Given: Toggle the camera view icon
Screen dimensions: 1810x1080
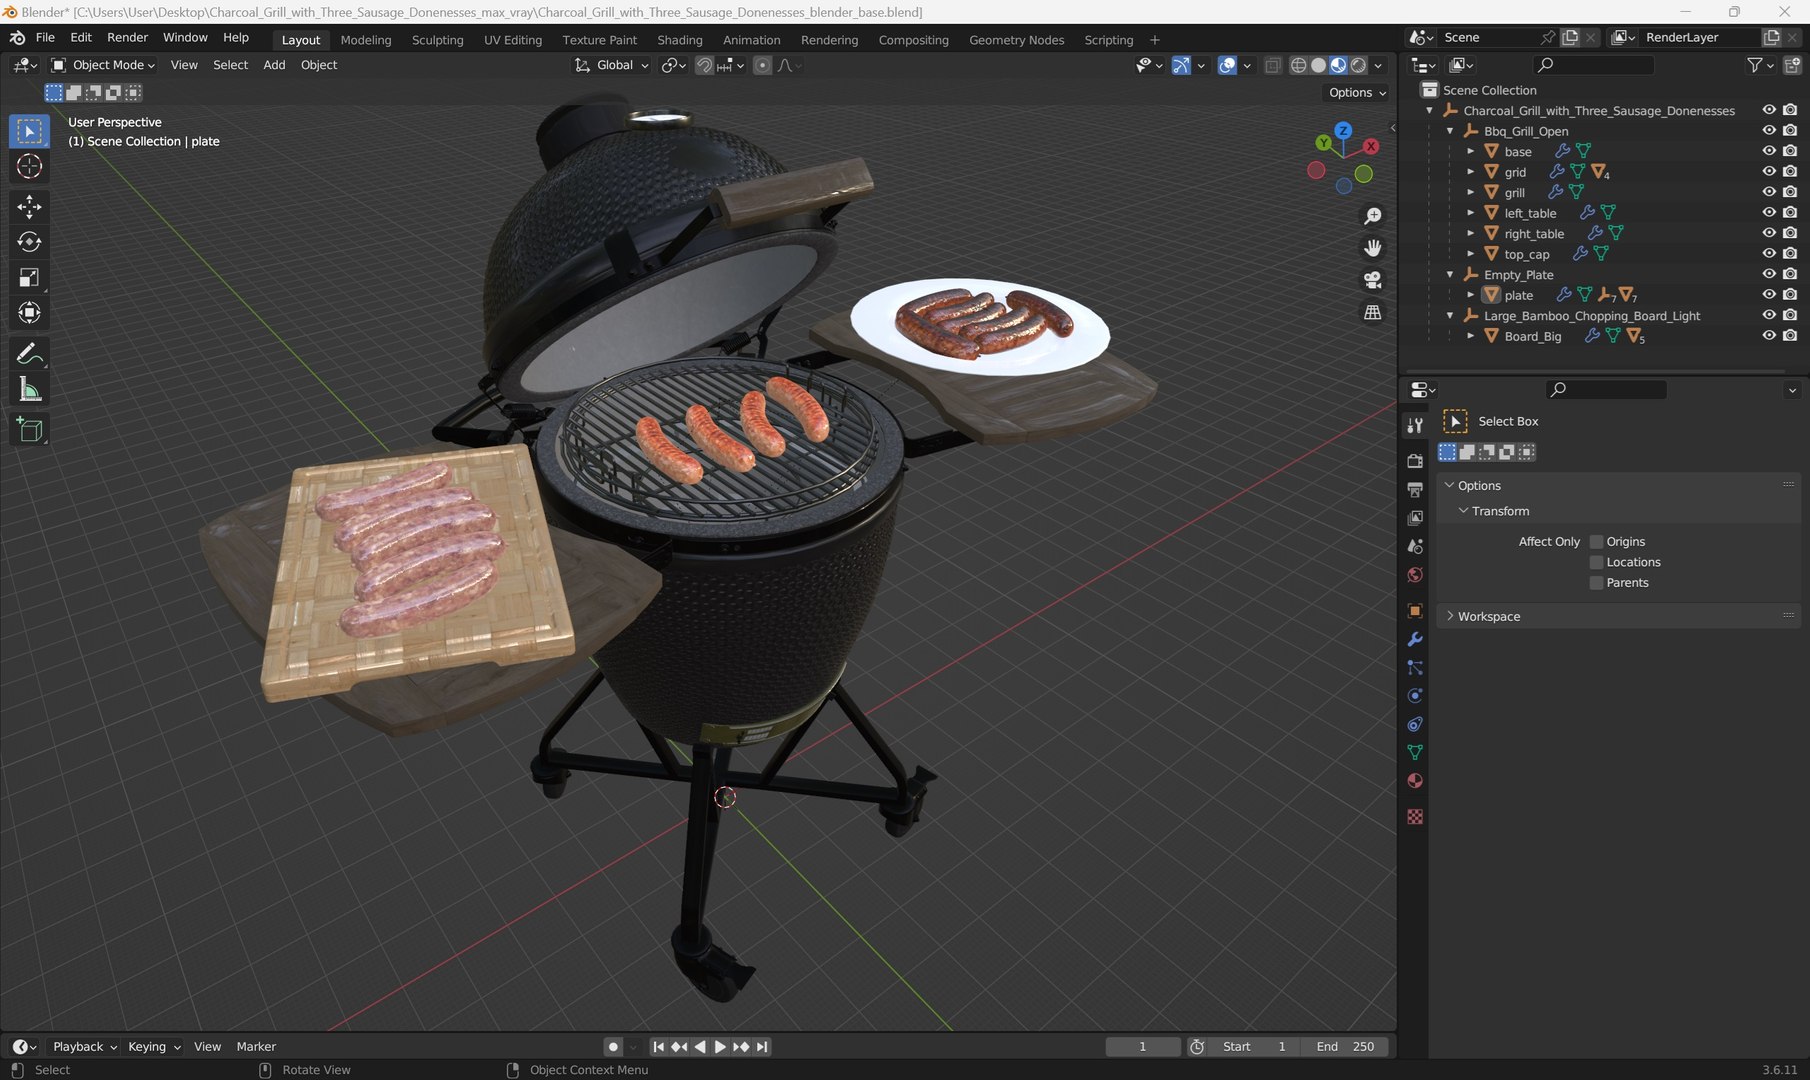Looking at the screenshot, I should pos(1373,280).
